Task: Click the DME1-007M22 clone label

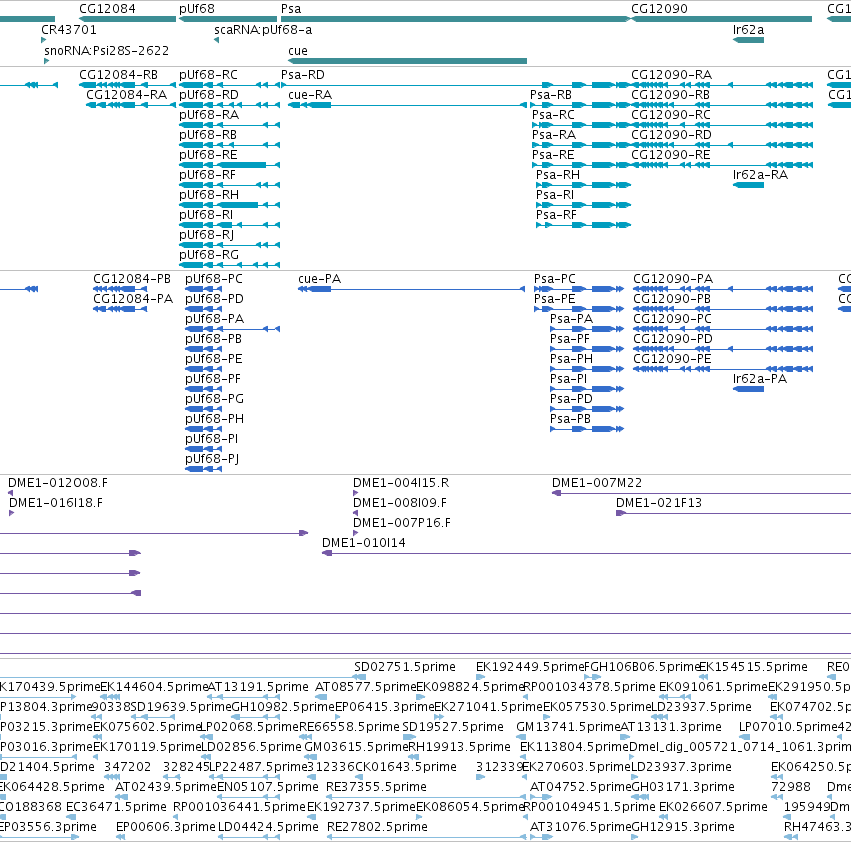Action: click(x=597, y=483)
